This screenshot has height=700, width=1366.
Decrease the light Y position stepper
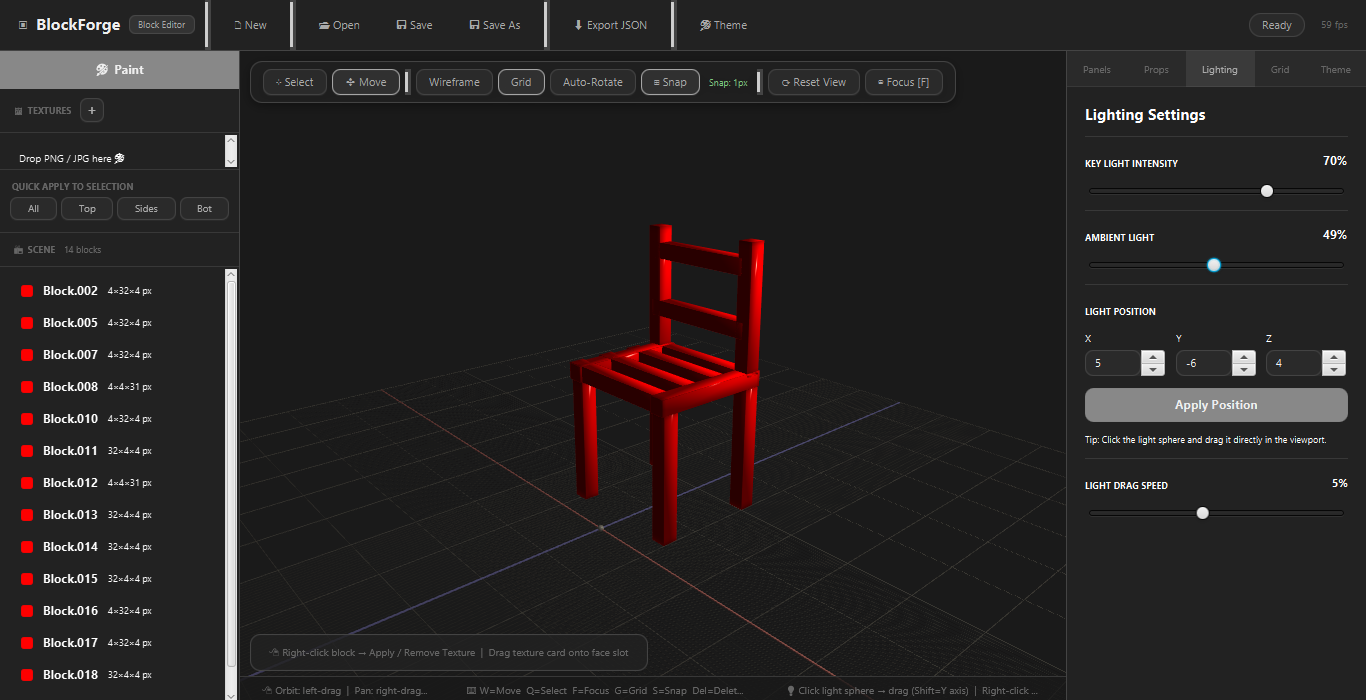1244,370
